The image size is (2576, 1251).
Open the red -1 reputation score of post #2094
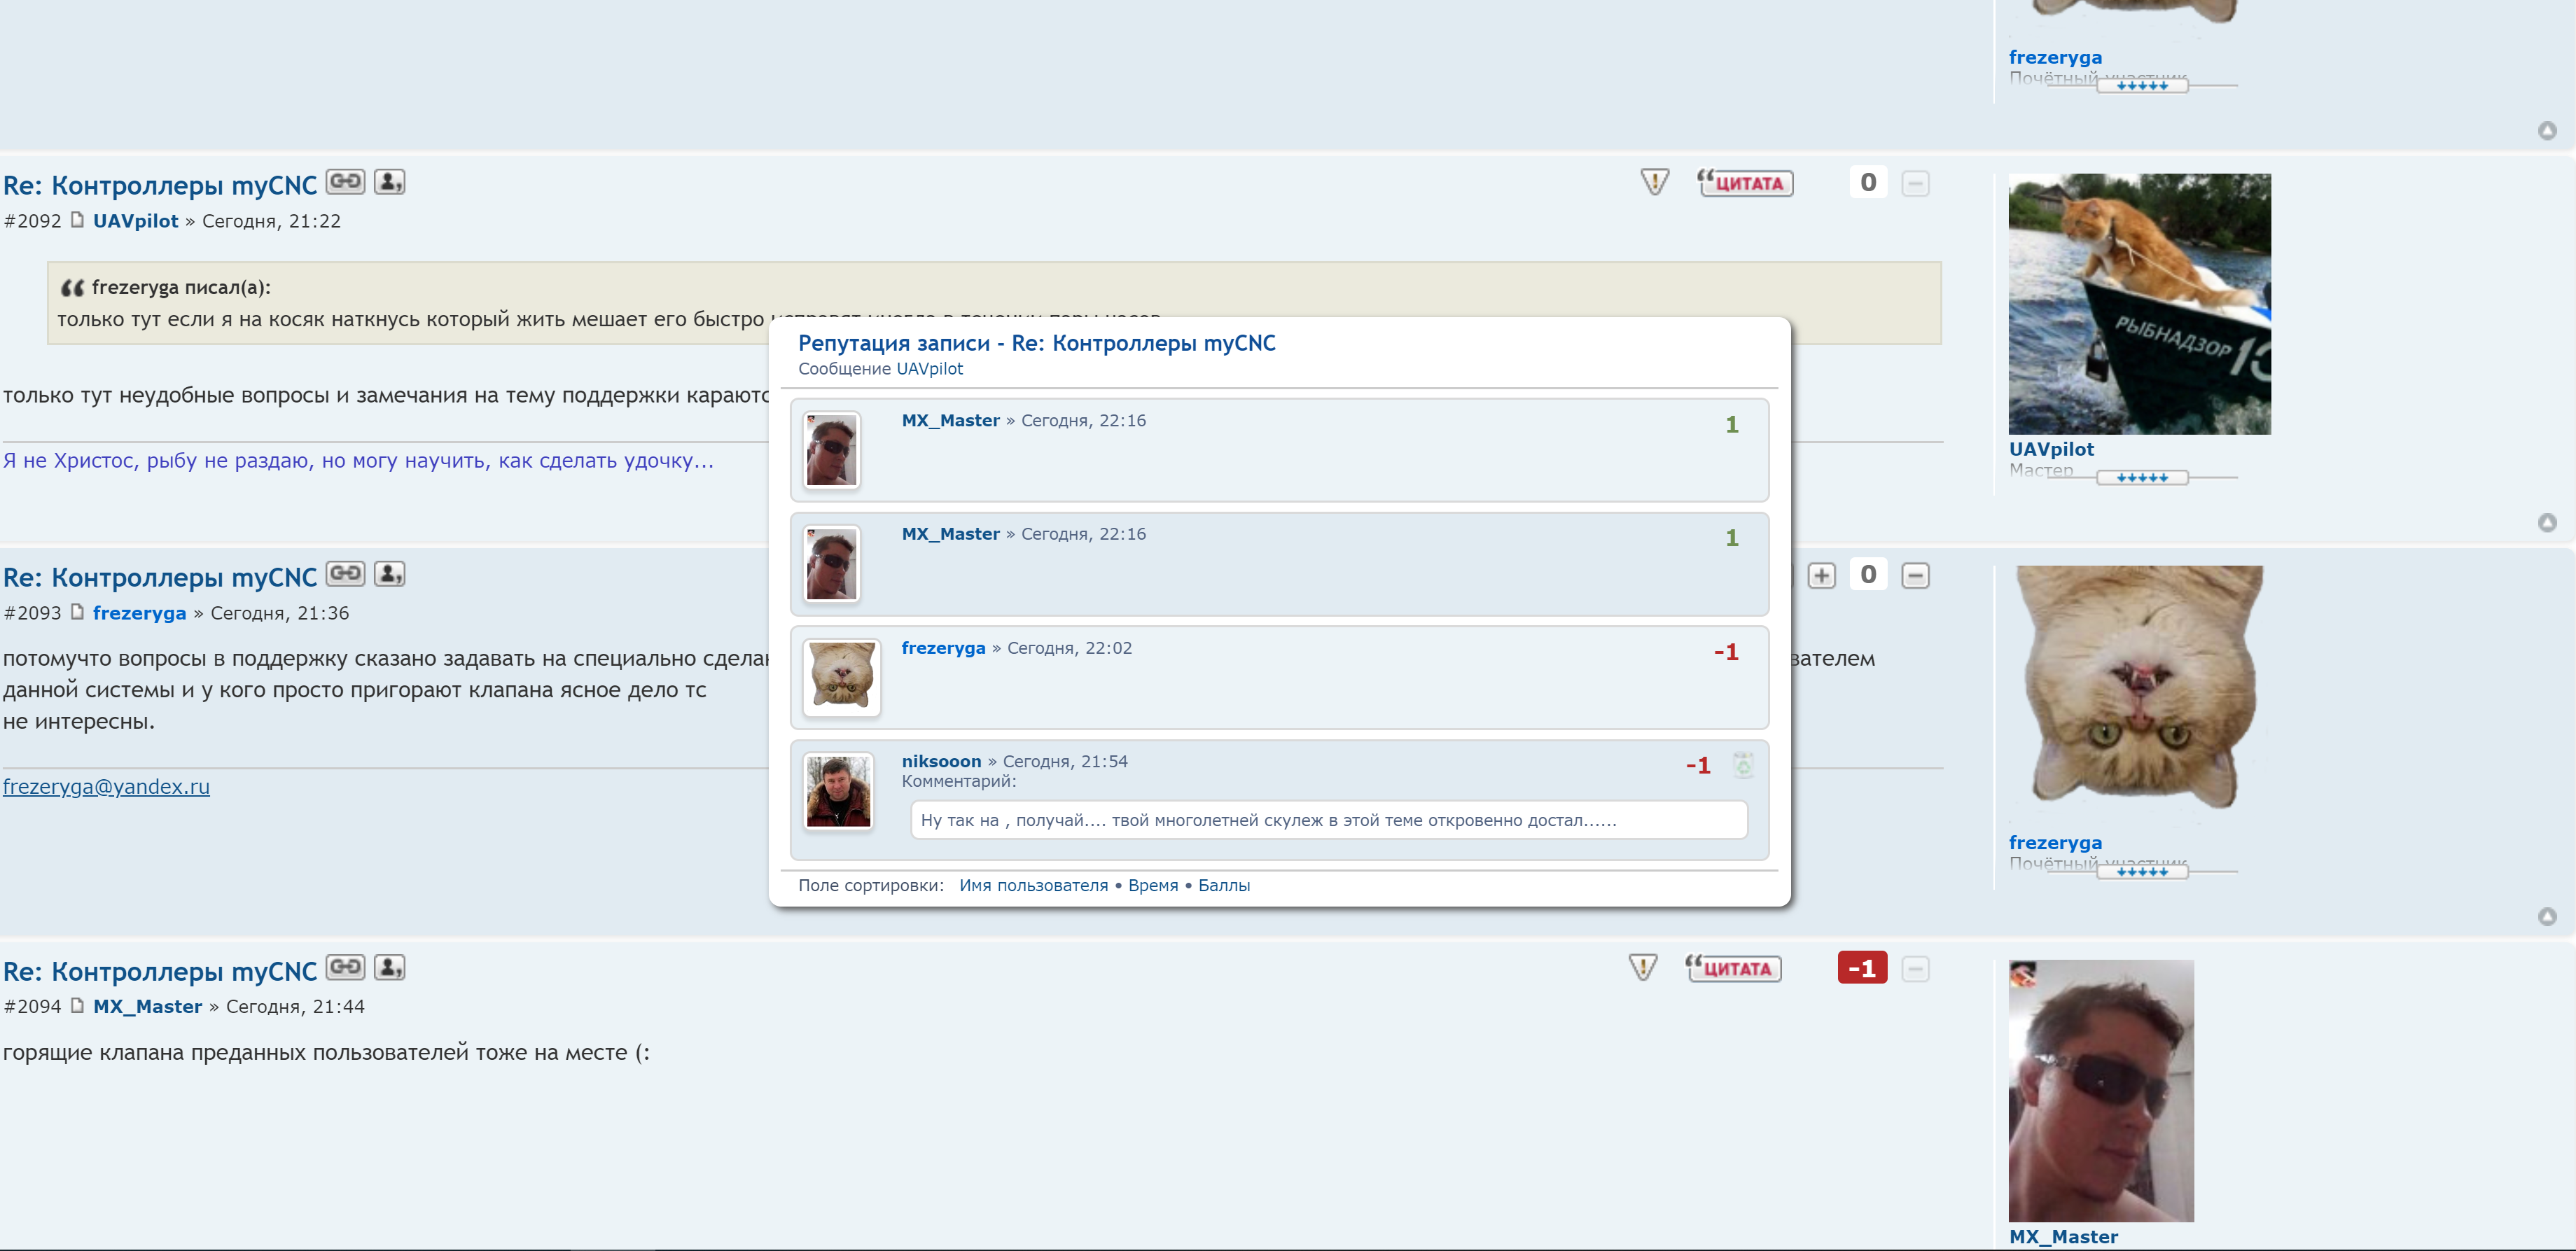1861,968
